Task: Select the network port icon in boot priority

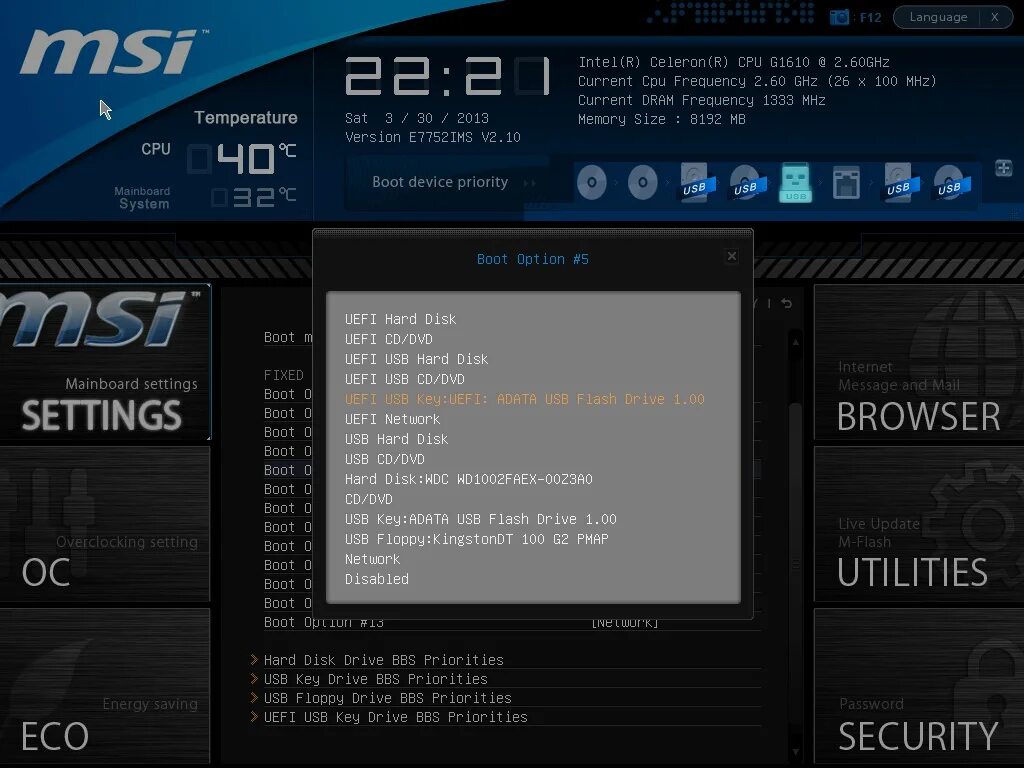Action: point(846,182)
